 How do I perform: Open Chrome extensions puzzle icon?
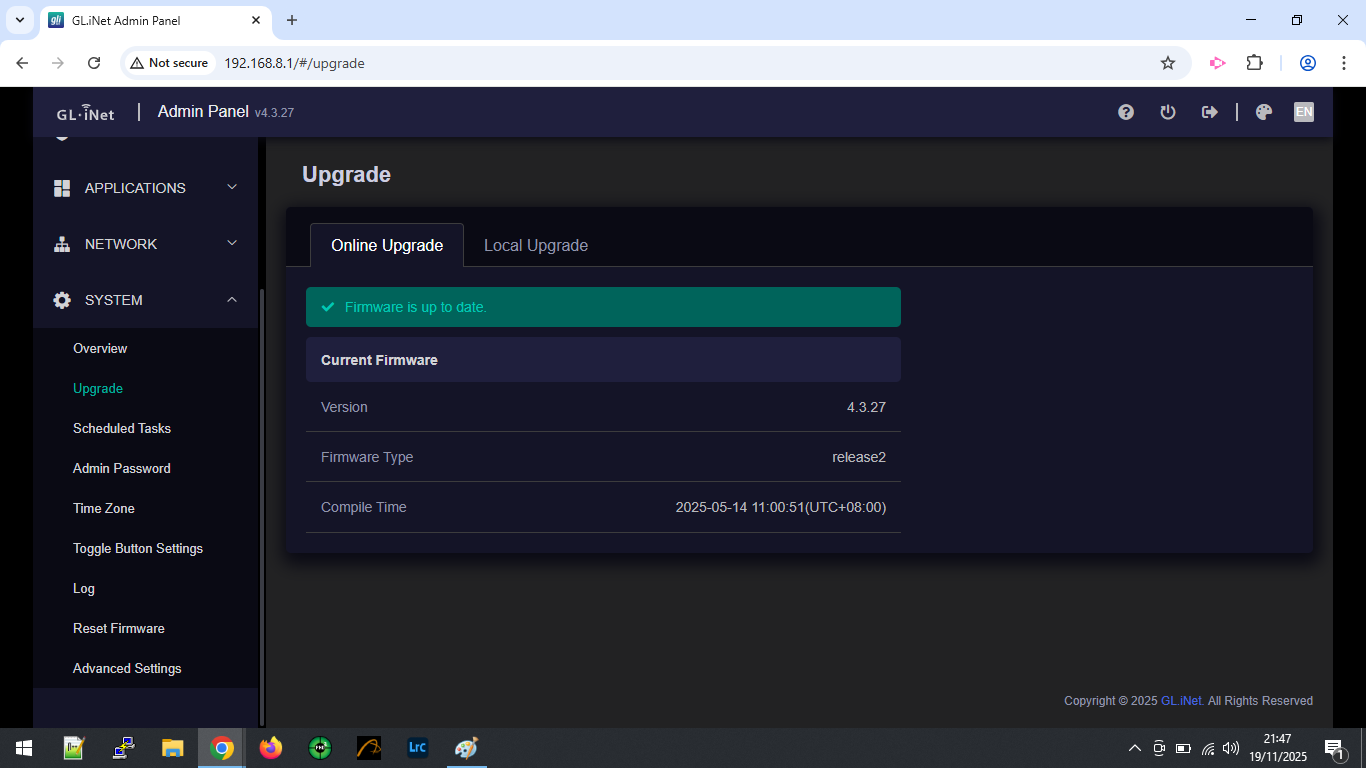(1254, 63)
